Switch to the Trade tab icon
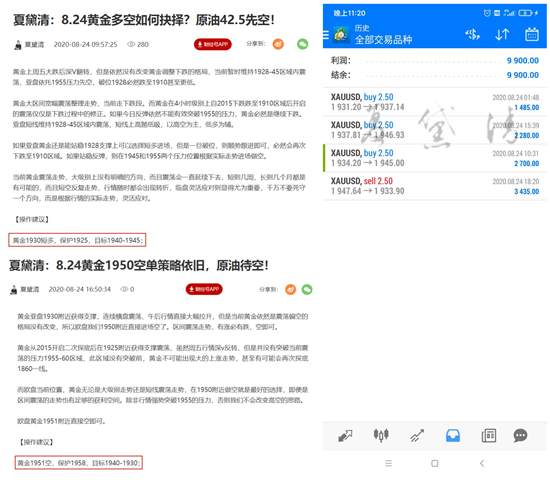This screenshot has width=550, height=480. coord(417,435)
